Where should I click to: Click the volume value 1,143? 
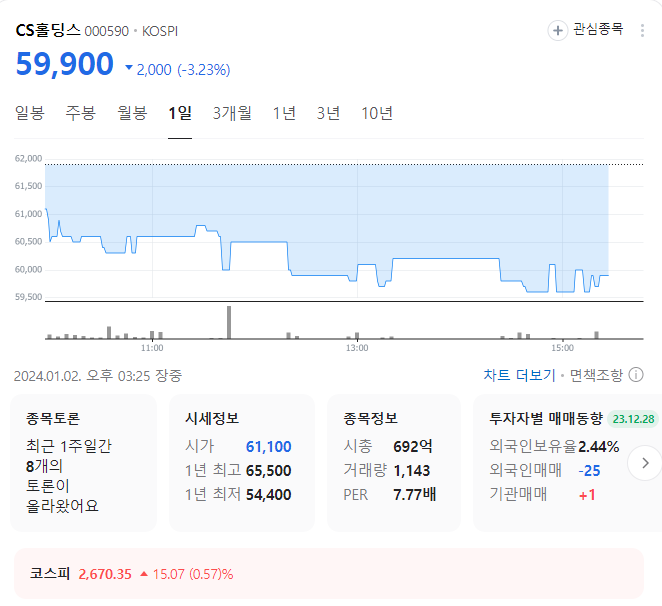click(412, 471)
